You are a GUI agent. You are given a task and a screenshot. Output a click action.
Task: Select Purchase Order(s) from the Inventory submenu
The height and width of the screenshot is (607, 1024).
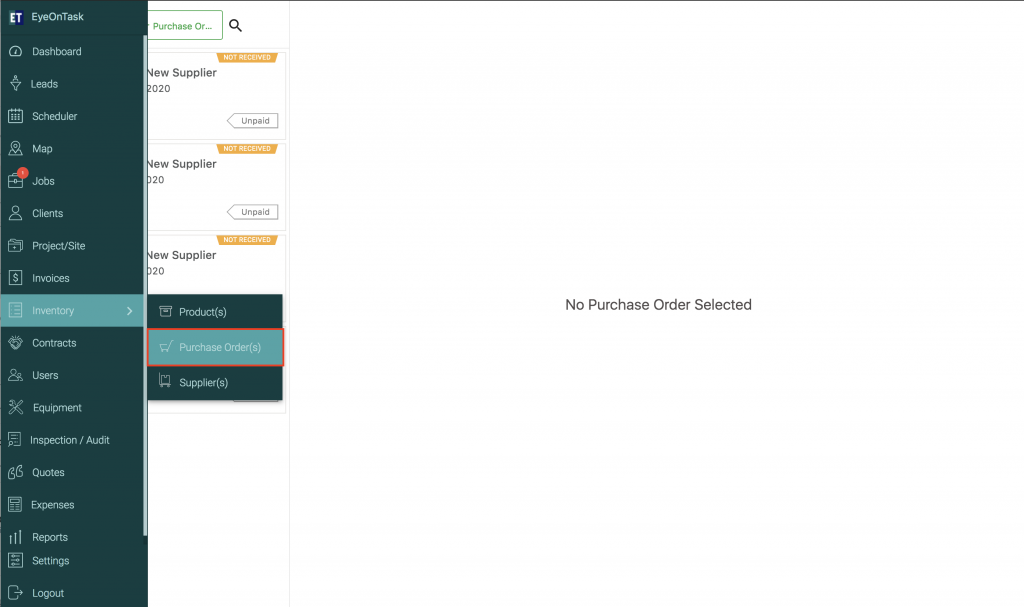pos(215,347)
